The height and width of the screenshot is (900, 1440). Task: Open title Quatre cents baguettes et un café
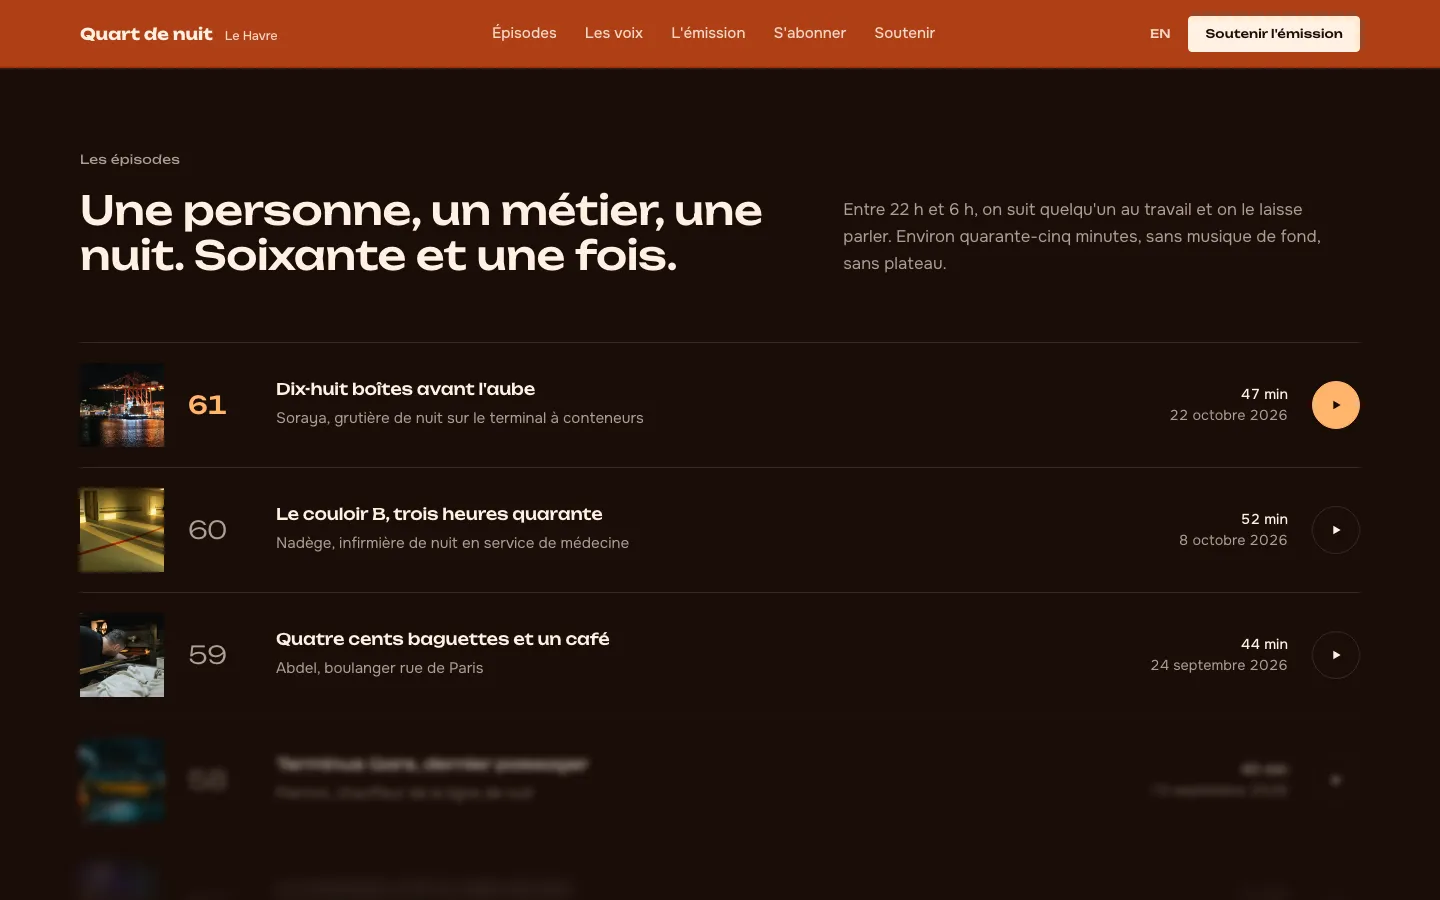coord(442,639)
